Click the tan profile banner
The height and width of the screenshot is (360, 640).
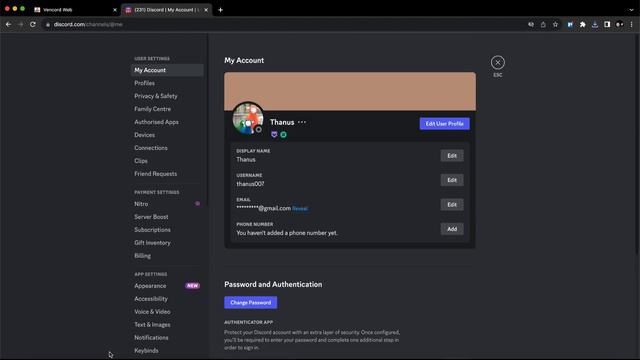[x=350, y=91]
